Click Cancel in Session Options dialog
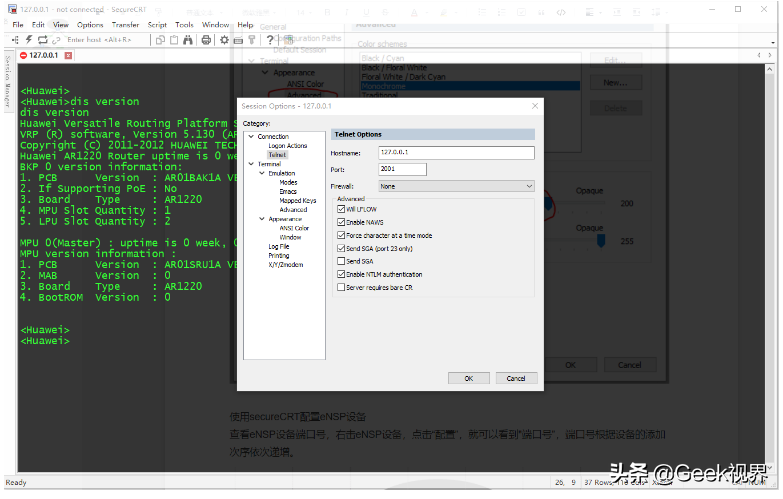 [x=516, y=379]
